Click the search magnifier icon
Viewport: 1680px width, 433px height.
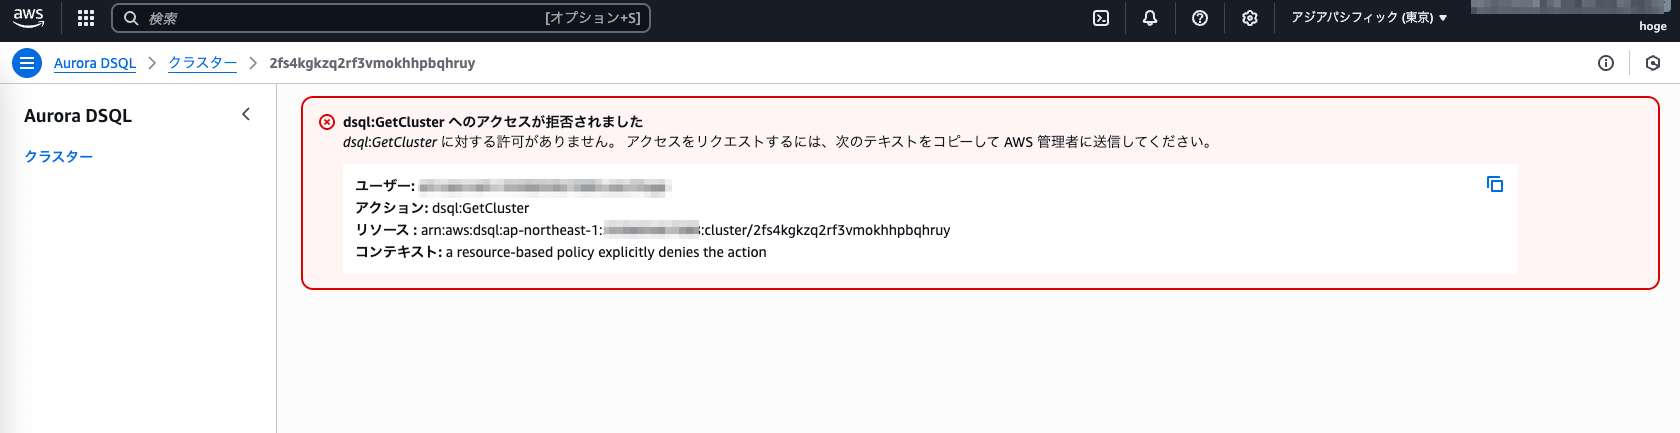[x=131, y=18]
